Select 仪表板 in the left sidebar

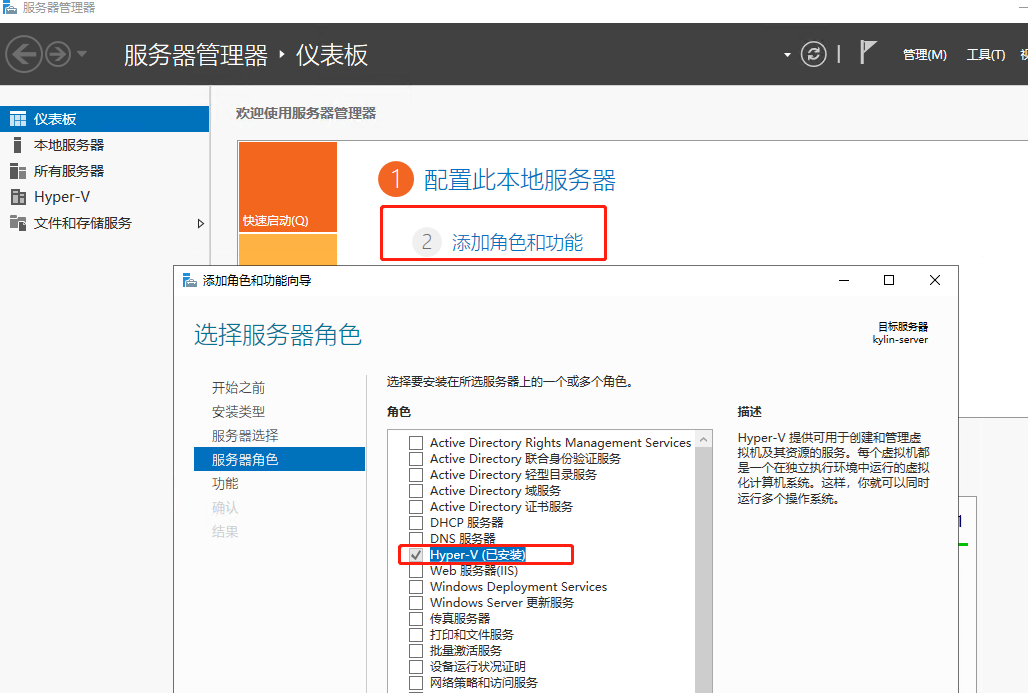tap(105, 119)
